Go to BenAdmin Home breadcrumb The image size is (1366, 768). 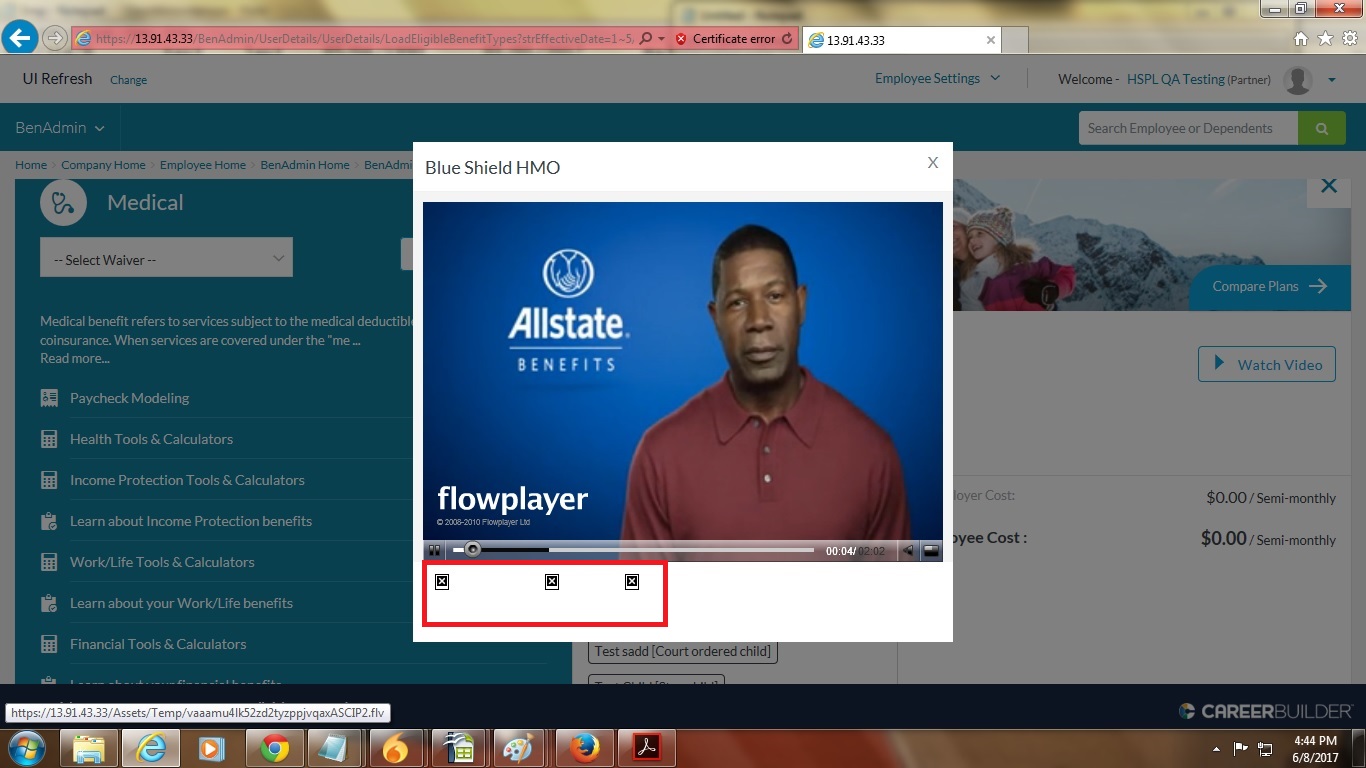pyautogui.click(x=305, y=165)
